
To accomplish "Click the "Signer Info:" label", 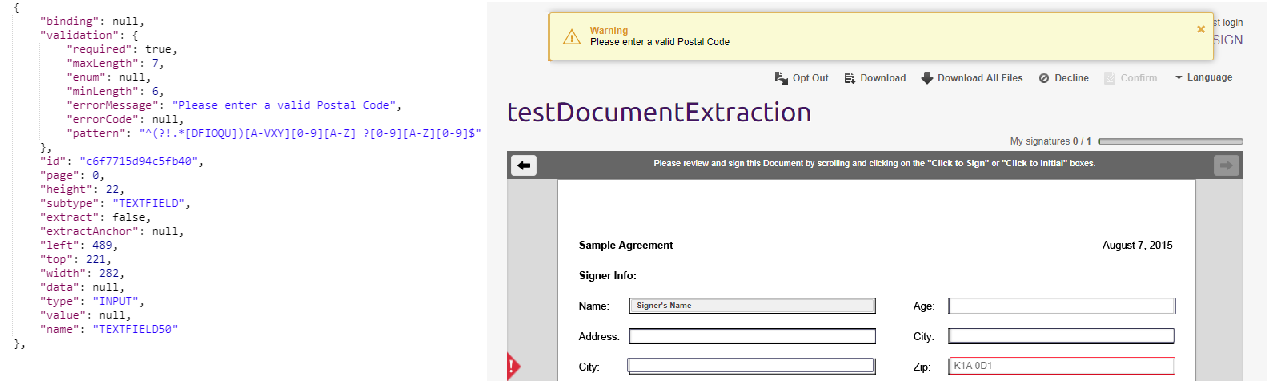I will pos(608,275).
